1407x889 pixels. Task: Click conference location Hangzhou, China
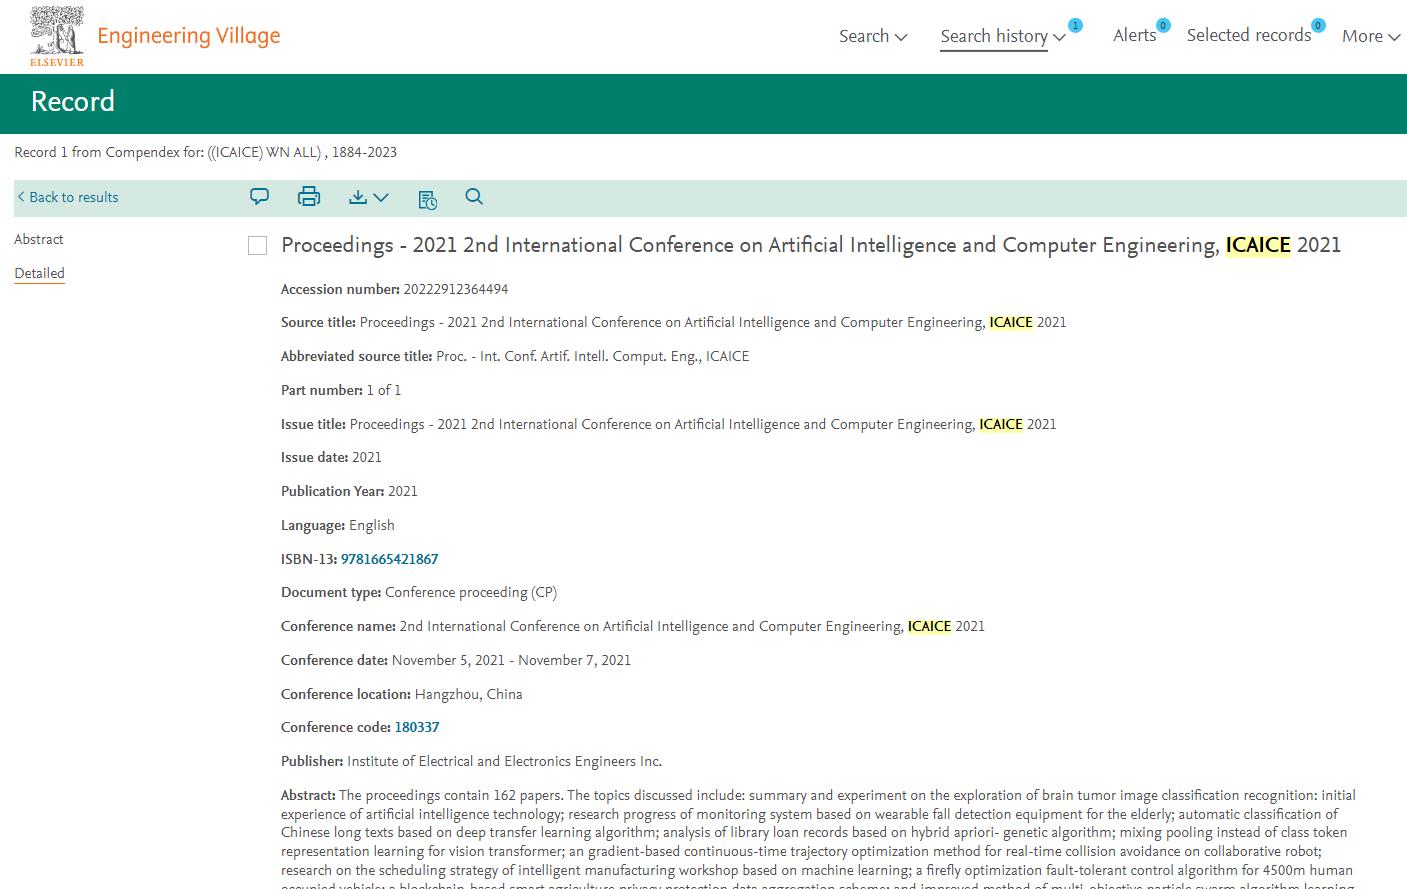468,694
